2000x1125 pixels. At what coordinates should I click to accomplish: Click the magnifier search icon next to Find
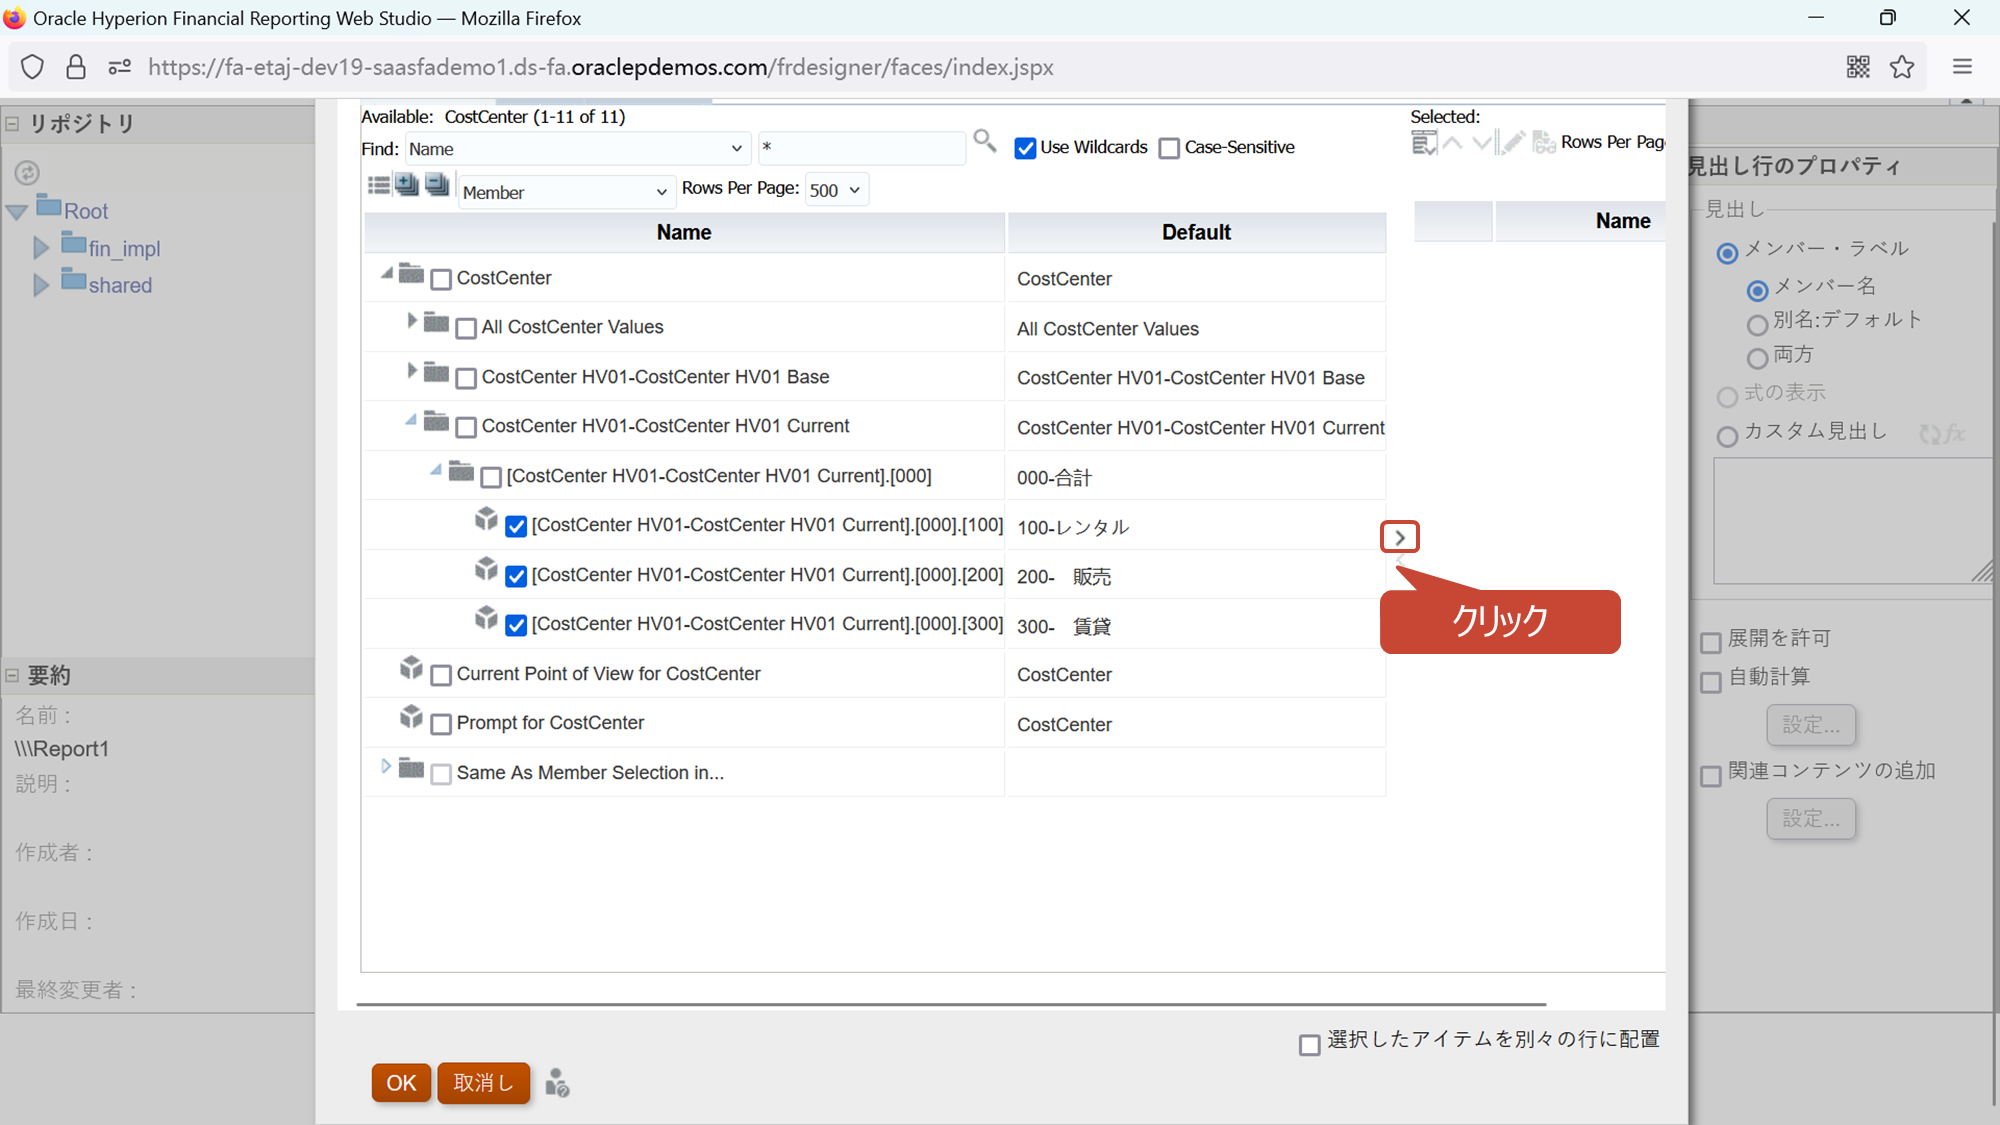point(984,141)
